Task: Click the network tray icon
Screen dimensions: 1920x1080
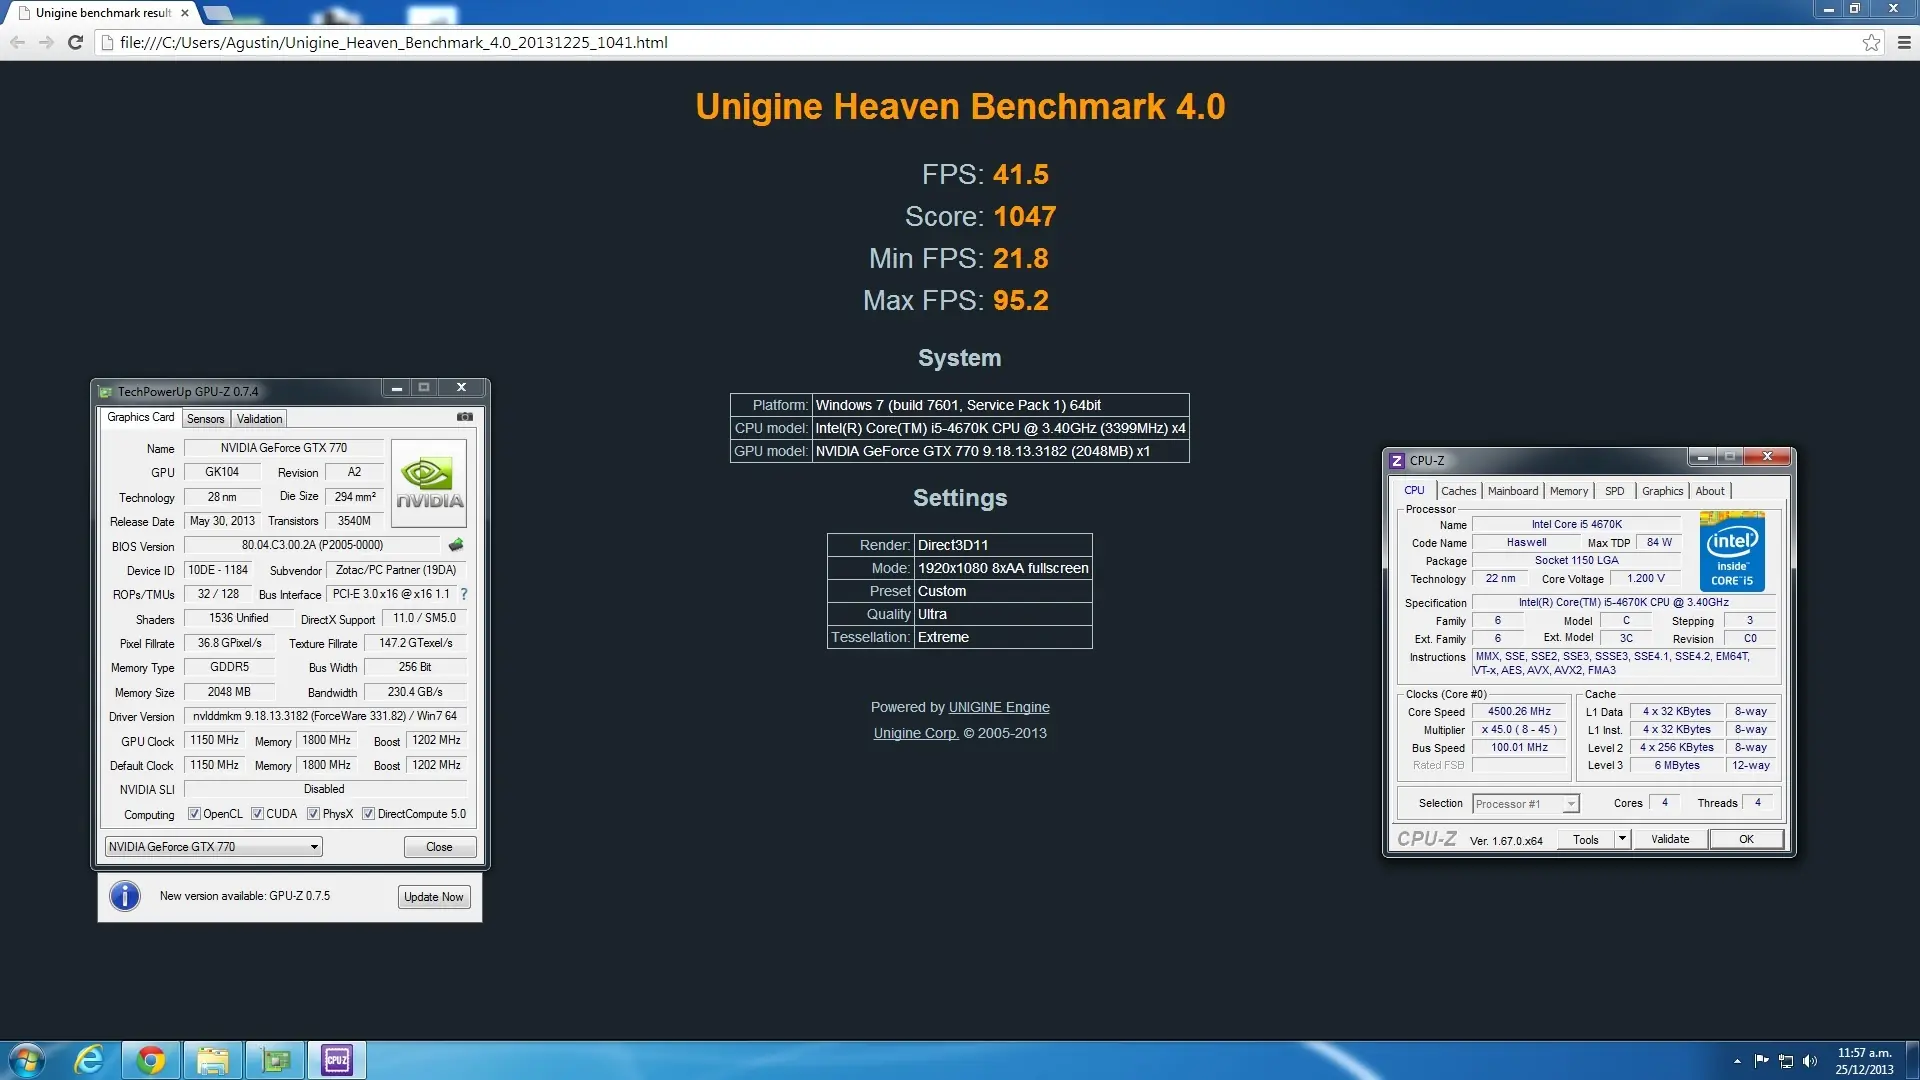Action: 1786,1061
